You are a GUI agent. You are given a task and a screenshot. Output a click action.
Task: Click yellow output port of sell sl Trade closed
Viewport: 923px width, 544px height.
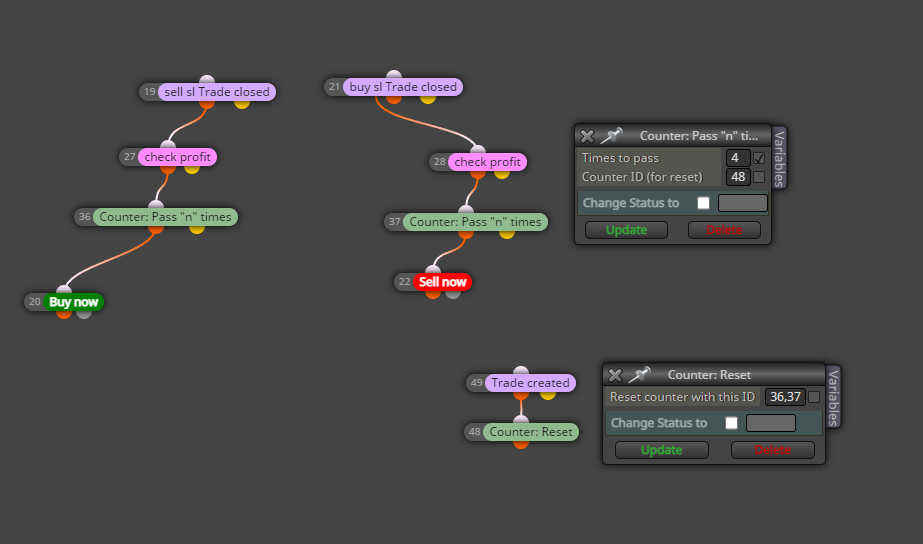point(242,104)
